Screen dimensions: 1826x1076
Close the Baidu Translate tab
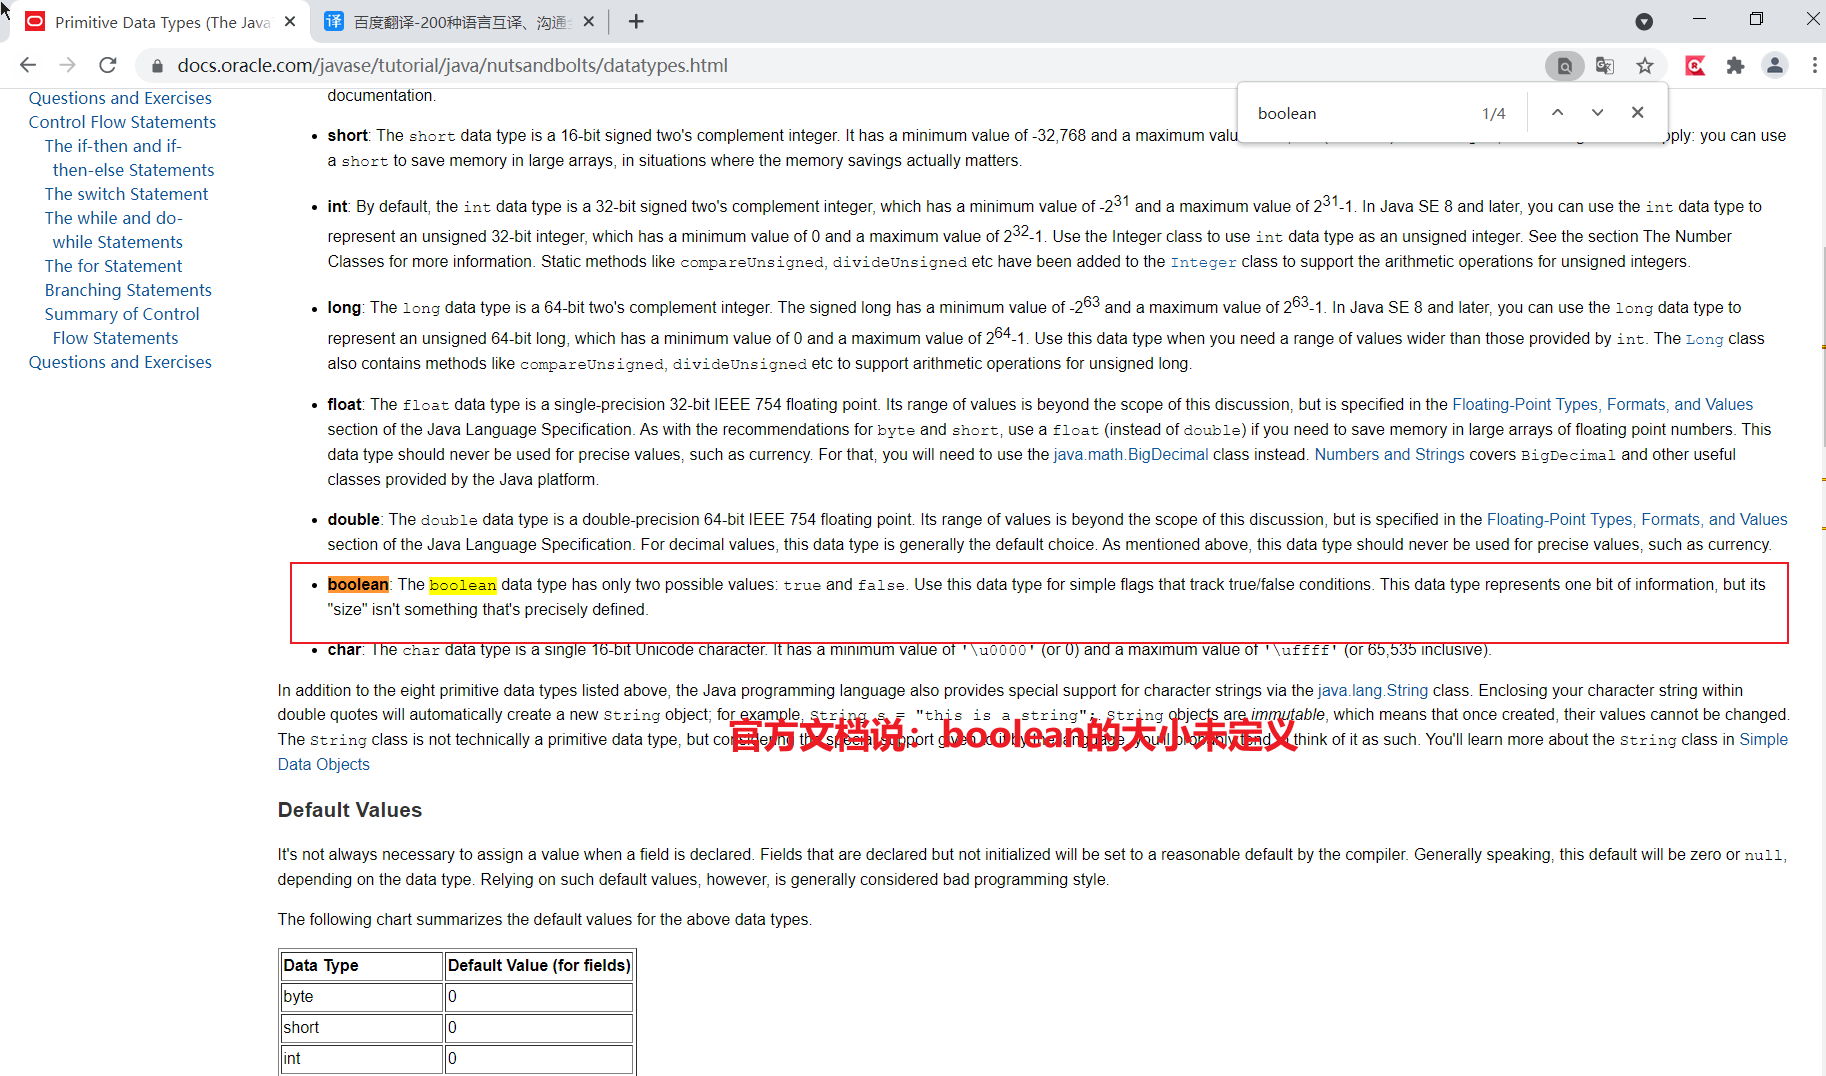click(589, 21)
